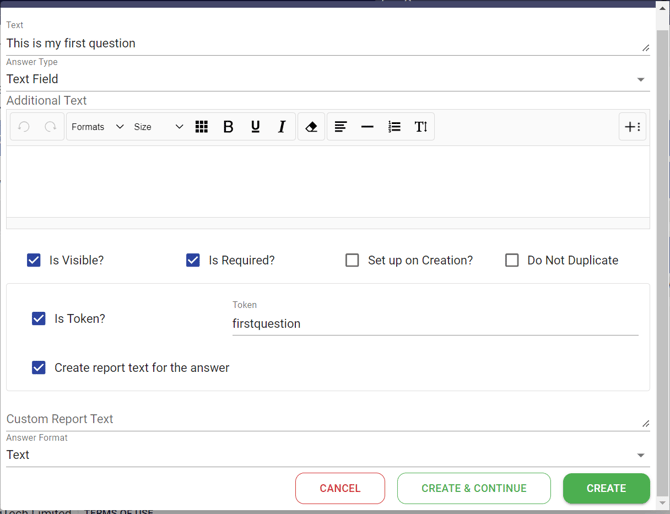Open the Size dropdown in toolbar

click(x=158, y=127)
